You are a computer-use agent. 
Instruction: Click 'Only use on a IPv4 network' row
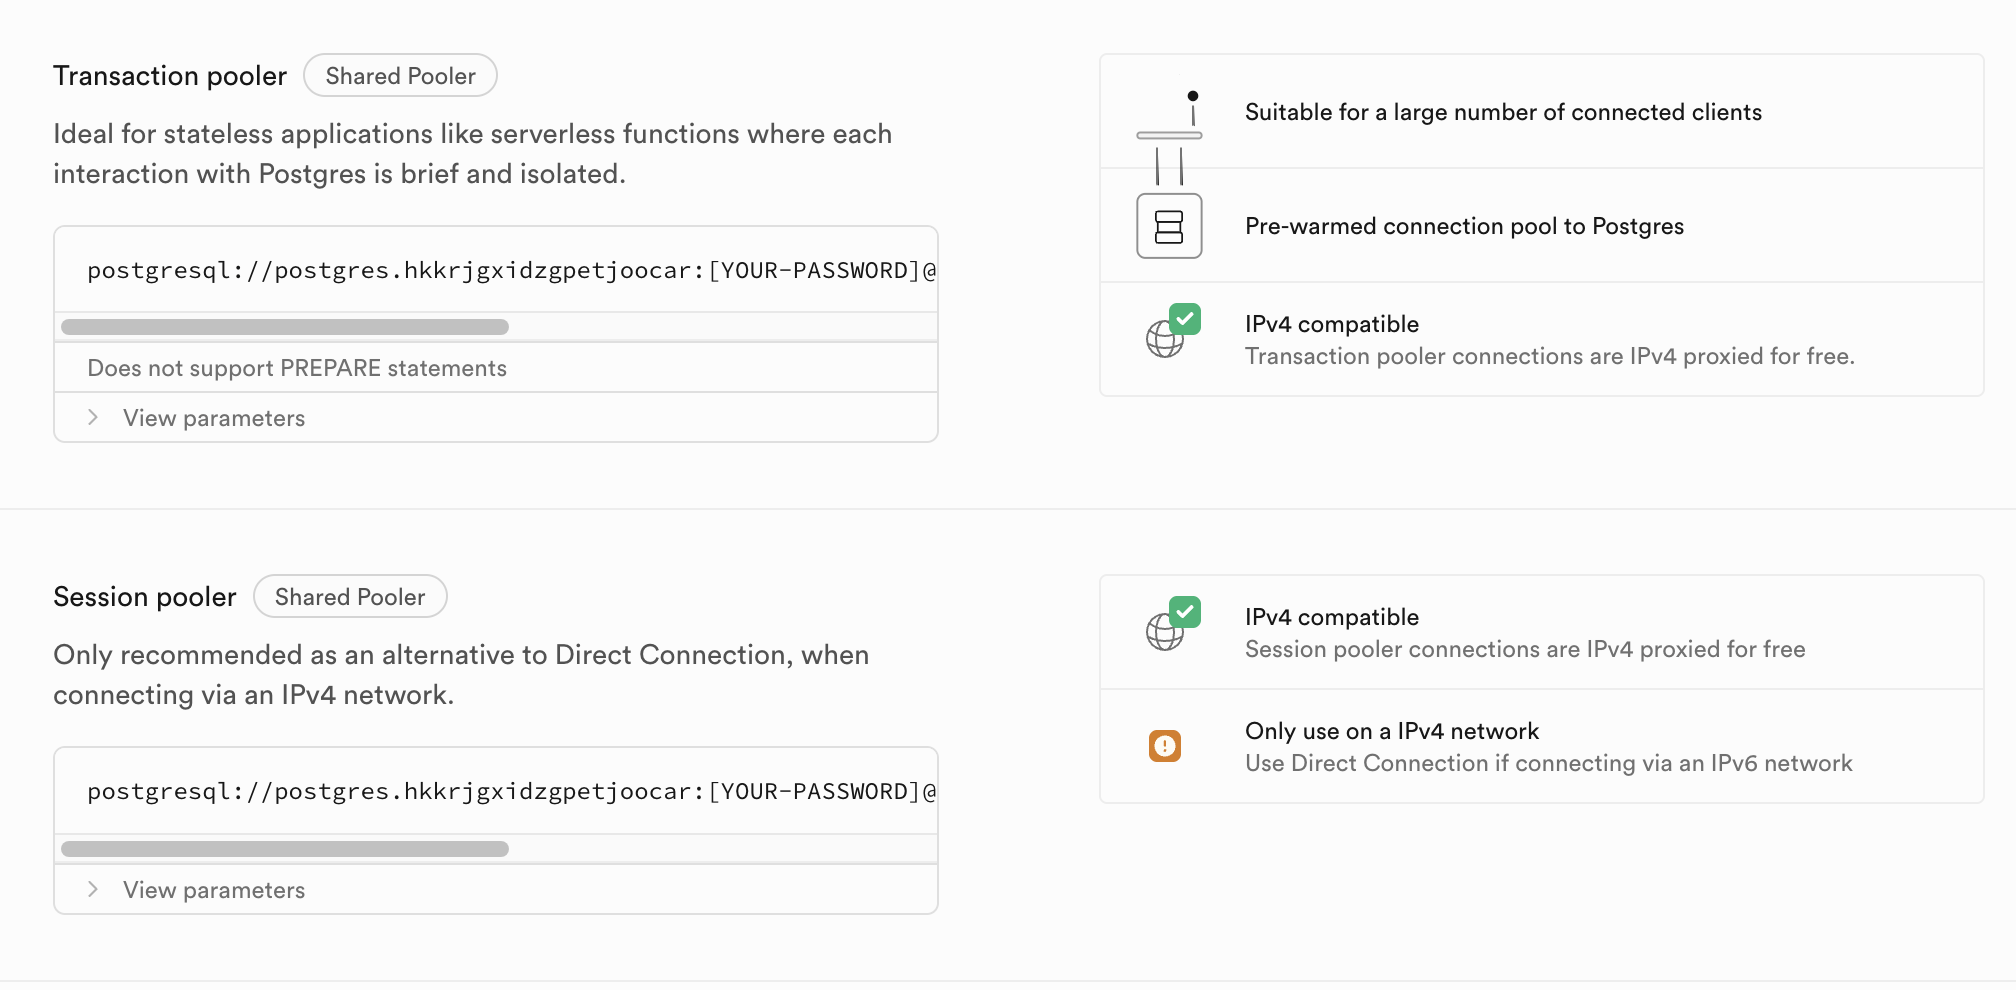click(x=1391, y=732)
